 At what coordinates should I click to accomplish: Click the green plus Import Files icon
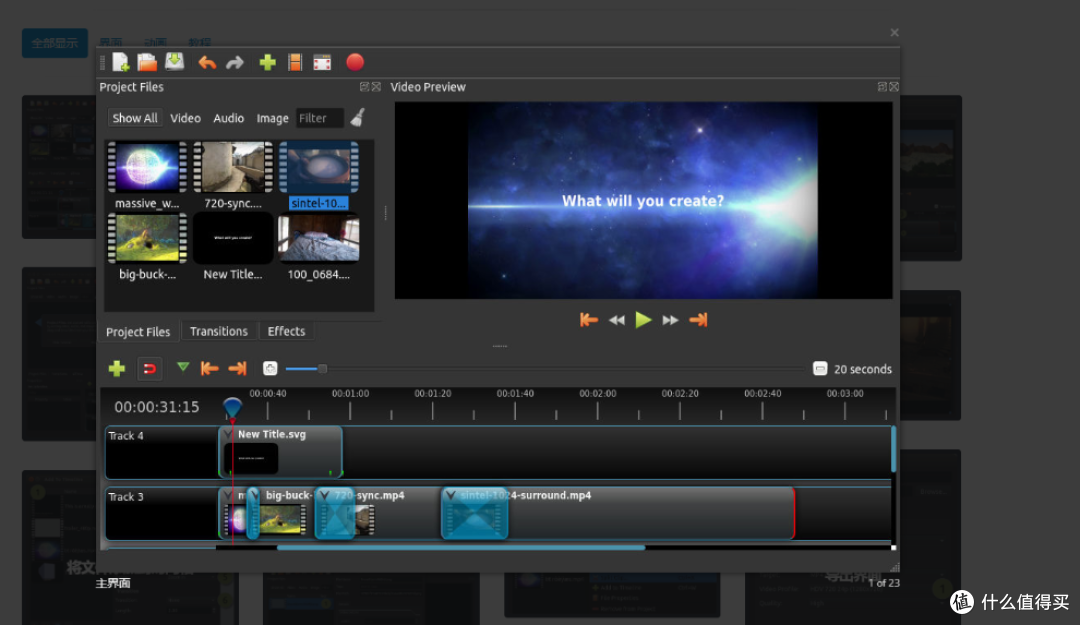(267, 63)
